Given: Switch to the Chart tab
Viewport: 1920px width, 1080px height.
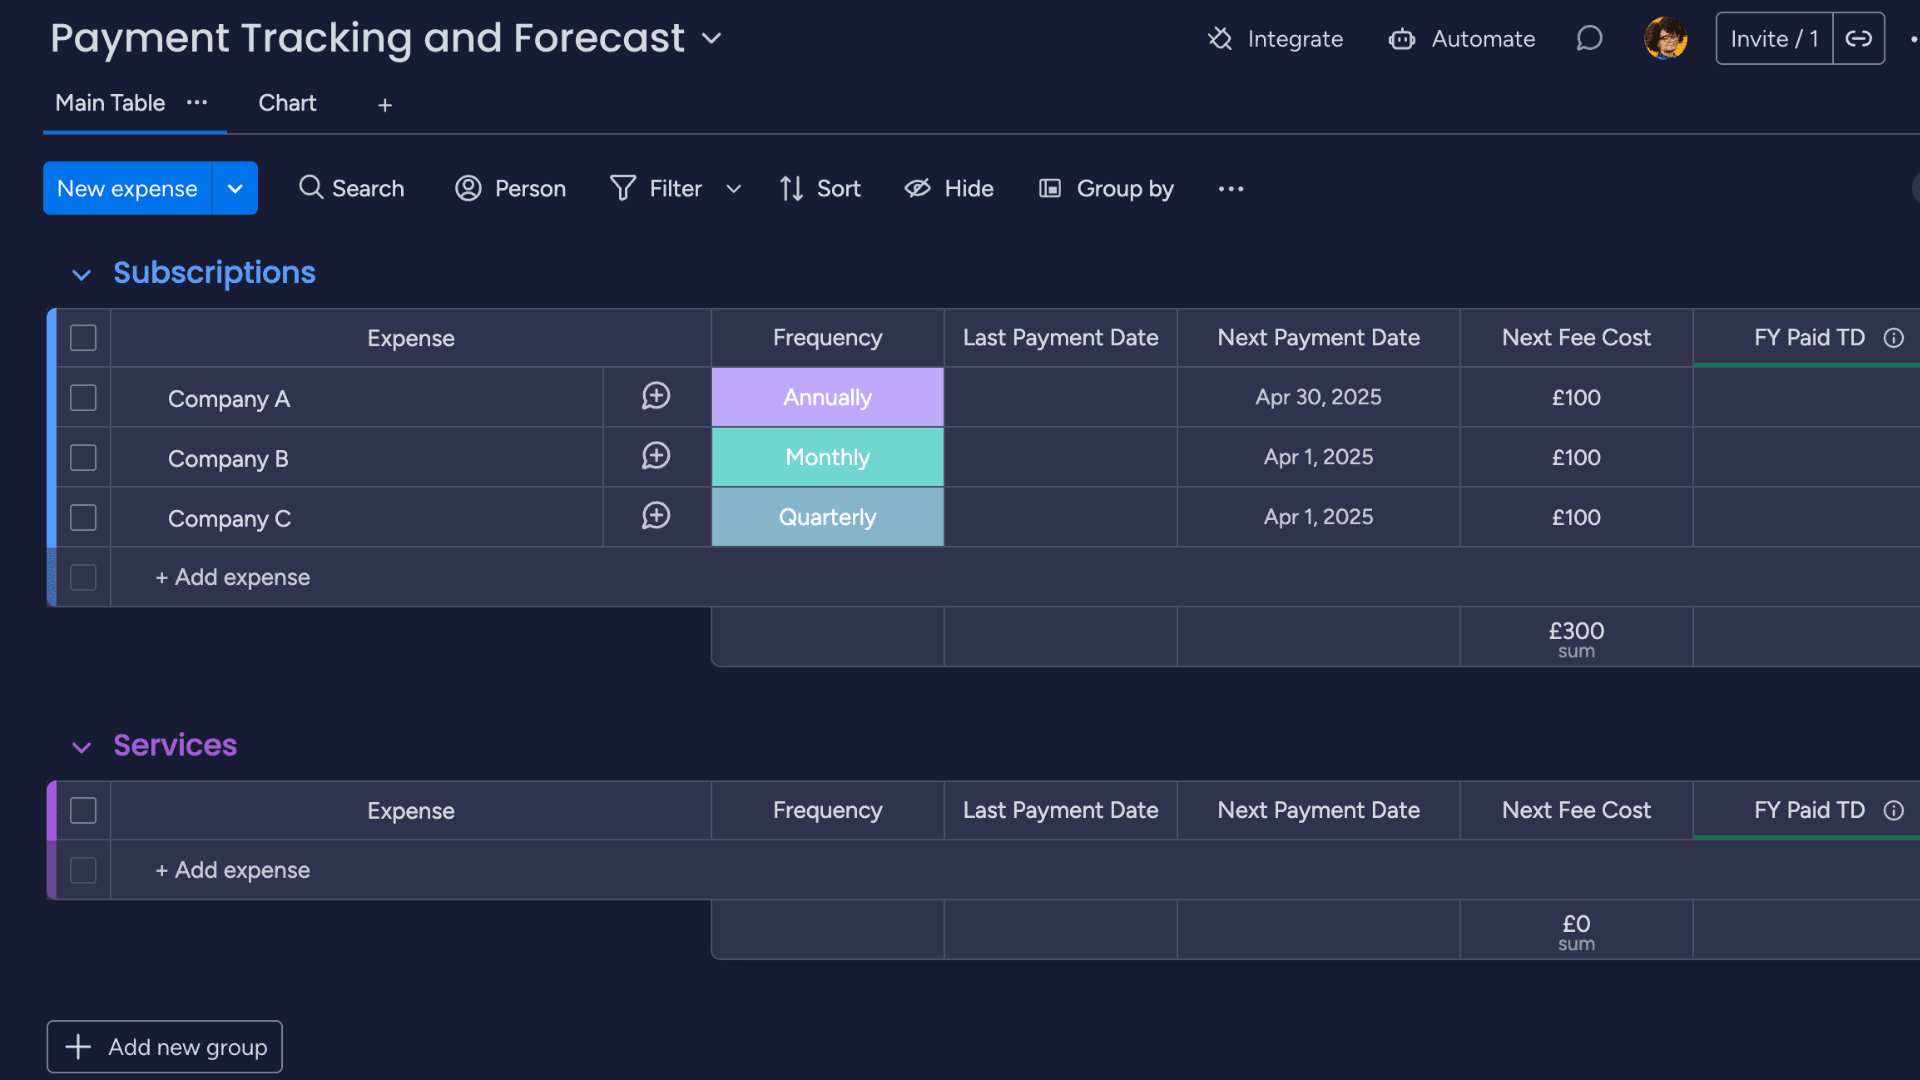Looking at the screenshot, I should pyautogui.click(x=287, y=103).
